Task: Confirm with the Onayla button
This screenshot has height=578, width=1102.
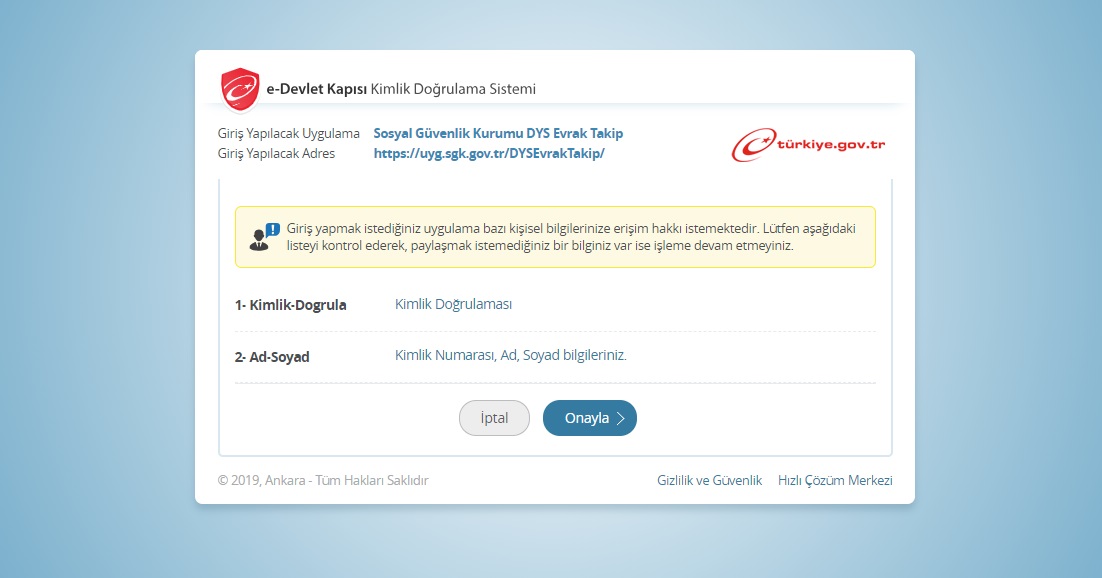Action: pos(590,418)
